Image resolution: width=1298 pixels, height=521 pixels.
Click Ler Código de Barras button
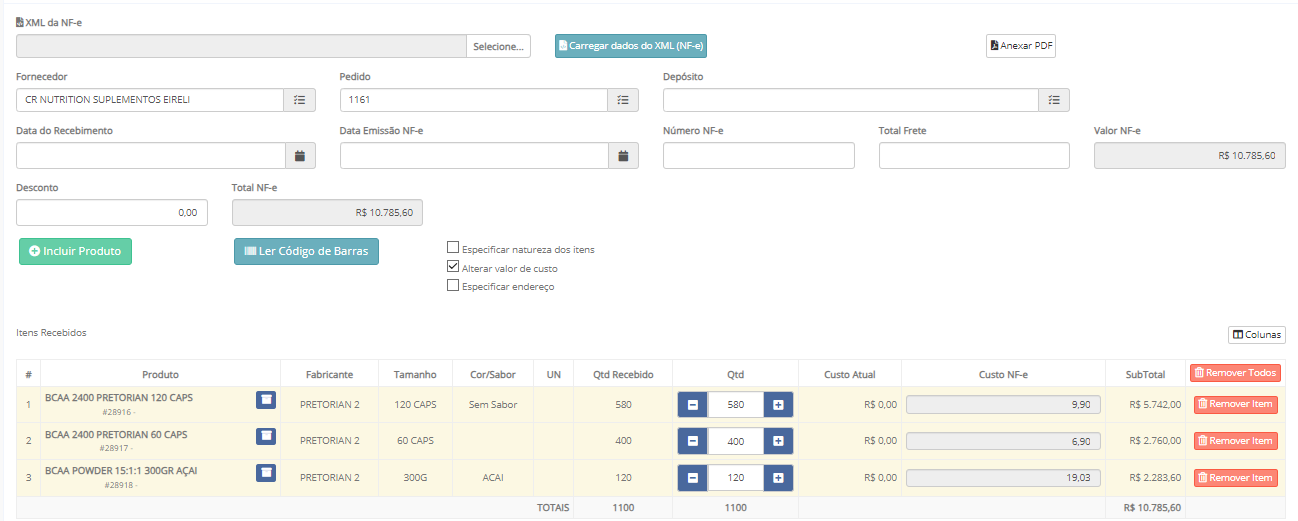point(306,251)
